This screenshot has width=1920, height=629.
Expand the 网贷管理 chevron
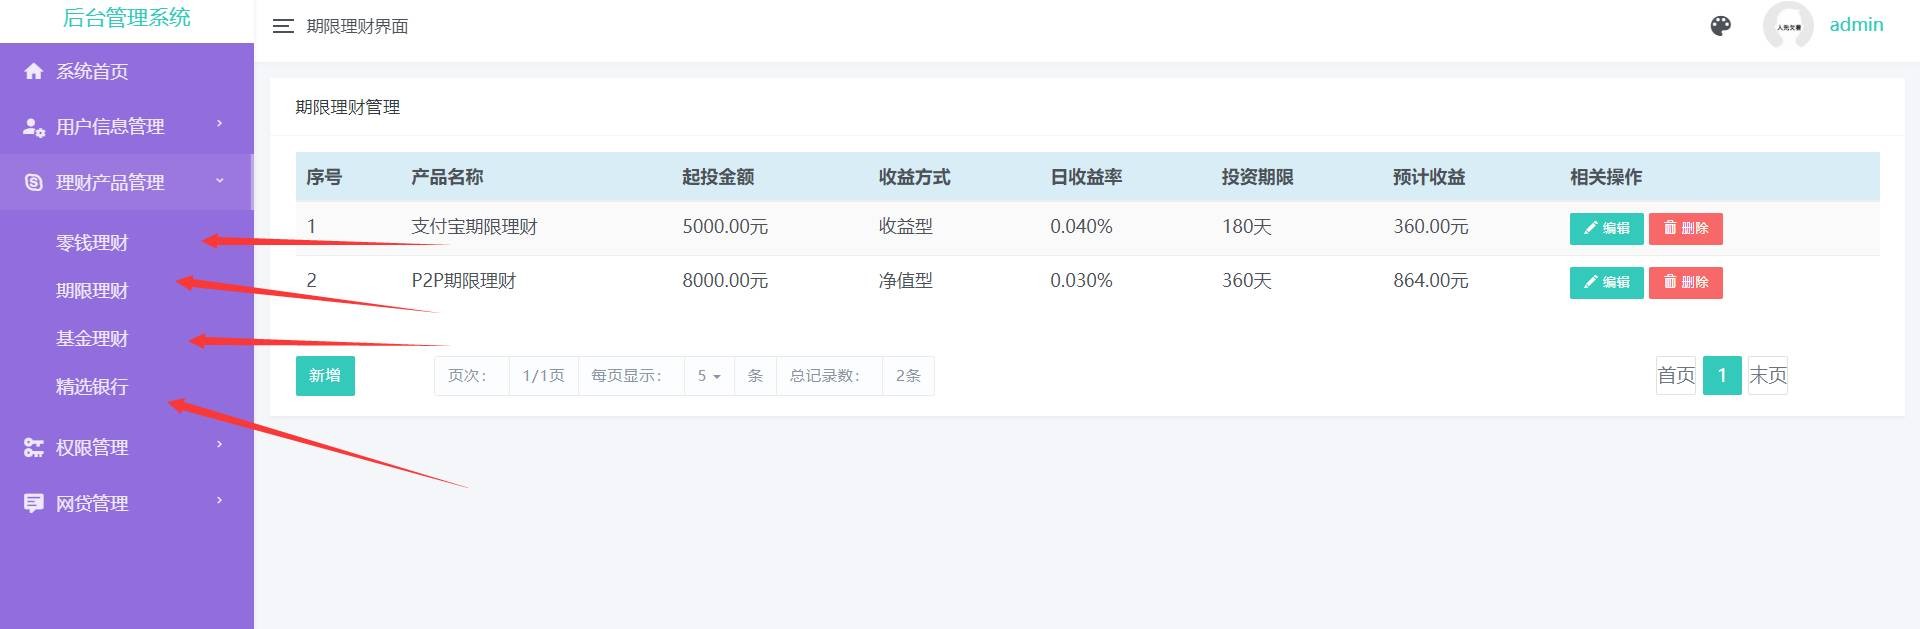point(219,501)
